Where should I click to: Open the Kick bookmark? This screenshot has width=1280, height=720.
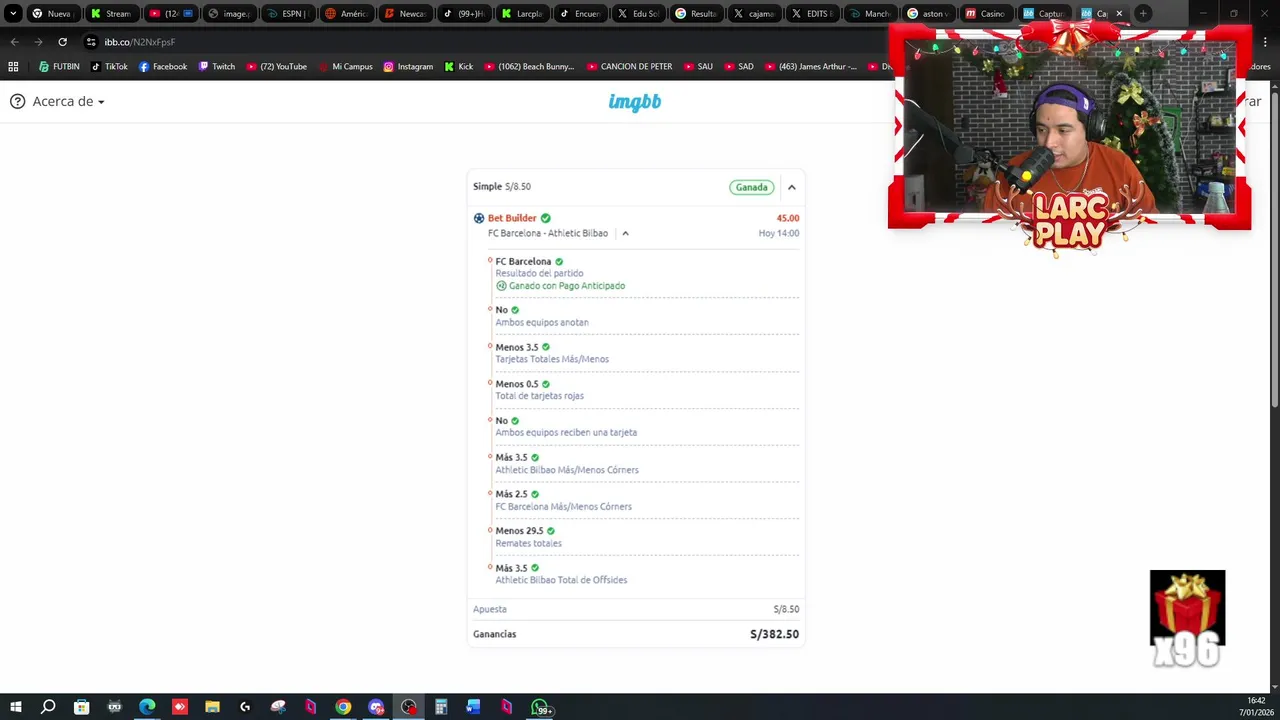click(x=458, y=67)
